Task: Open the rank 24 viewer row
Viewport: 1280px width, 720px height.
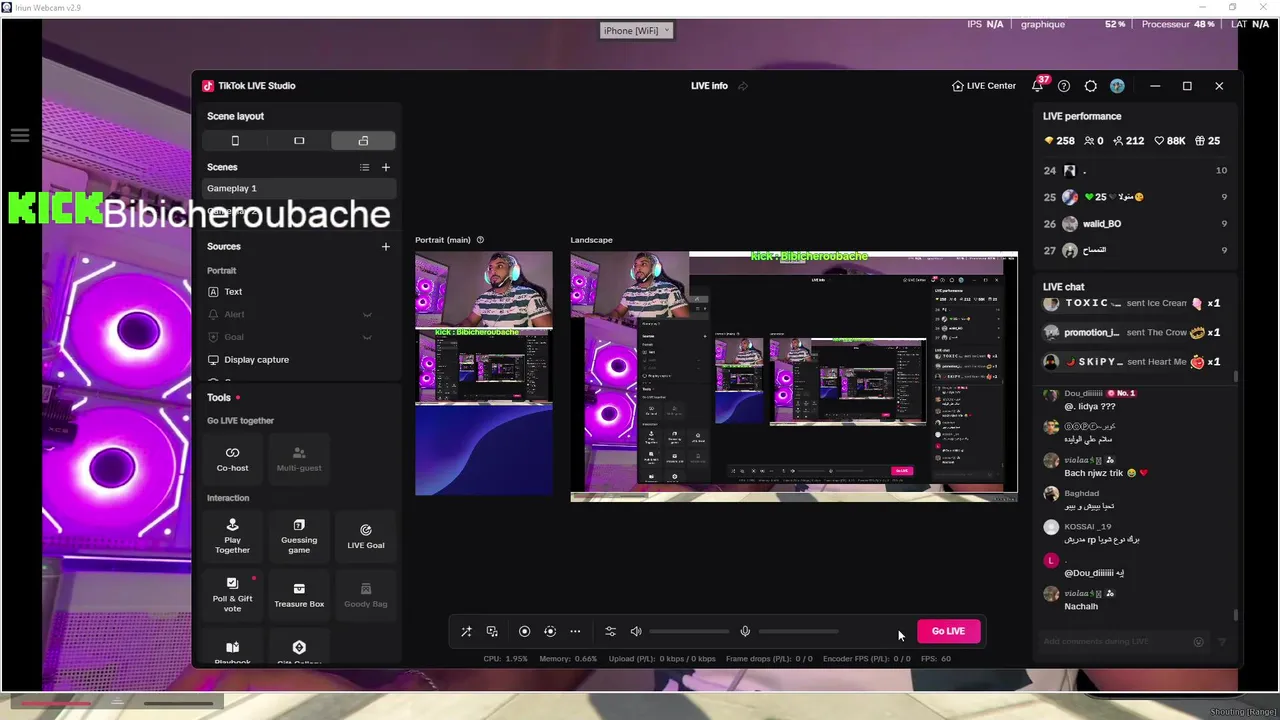Action: 1135,171
